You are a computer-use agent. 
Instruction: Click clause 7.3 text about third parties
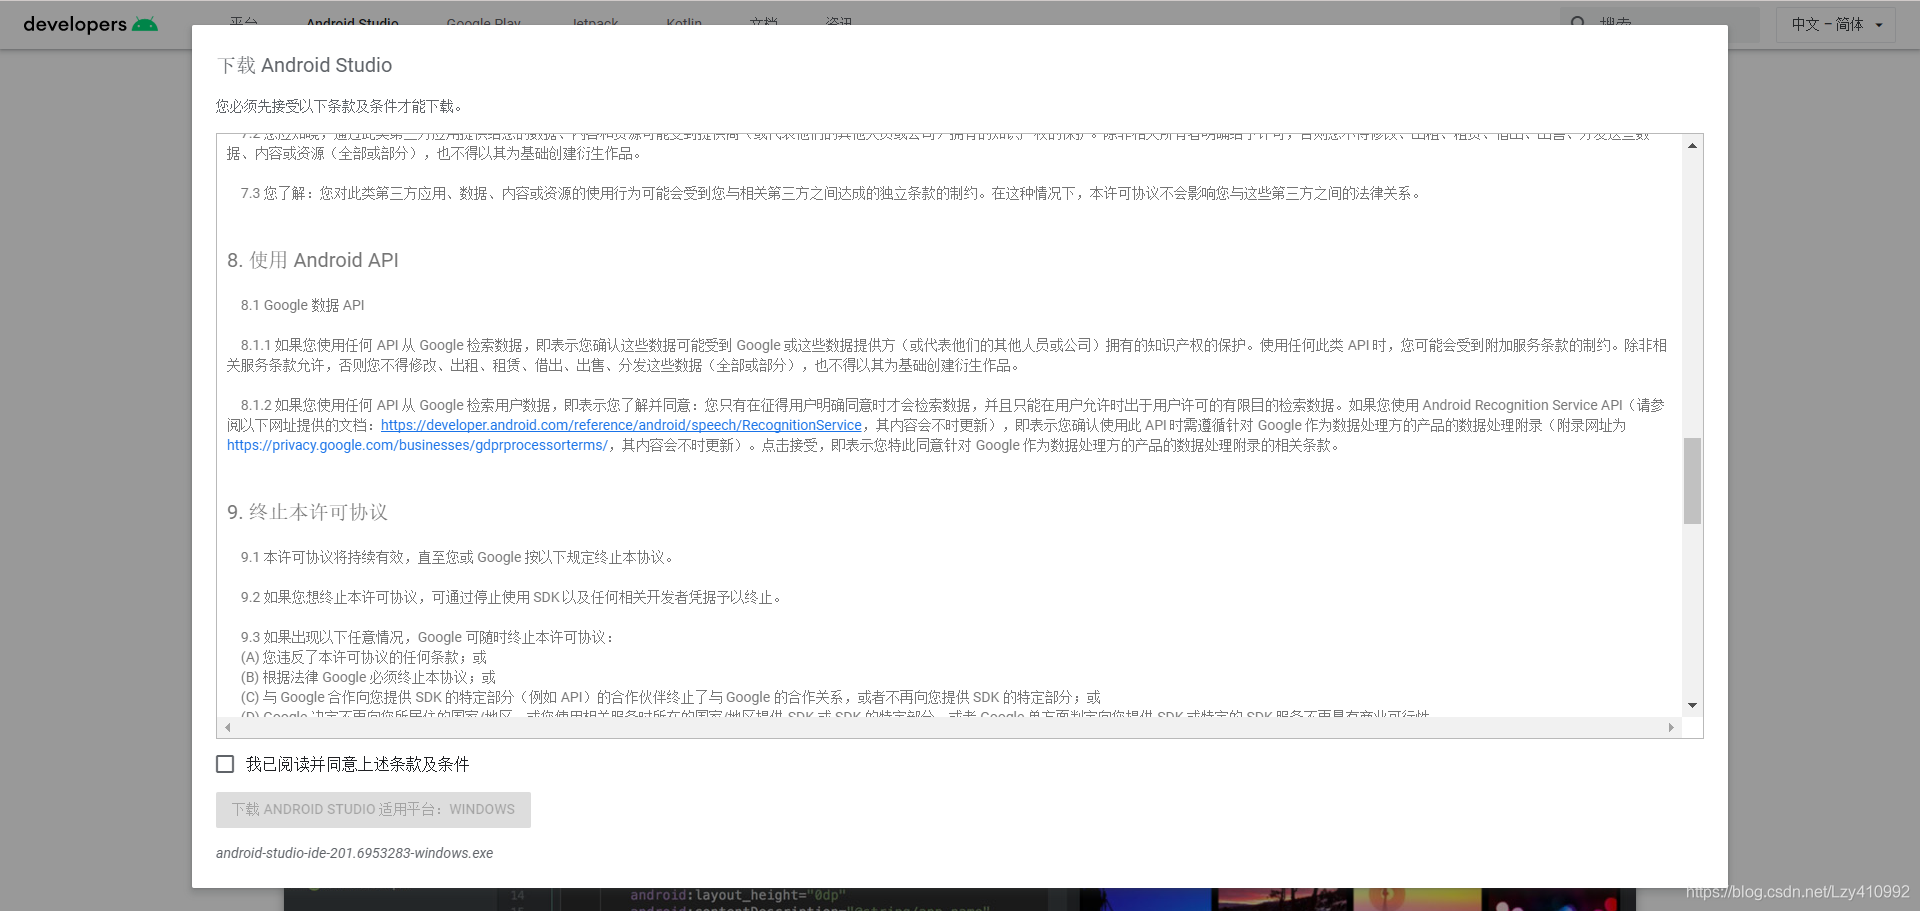(832, 193)
